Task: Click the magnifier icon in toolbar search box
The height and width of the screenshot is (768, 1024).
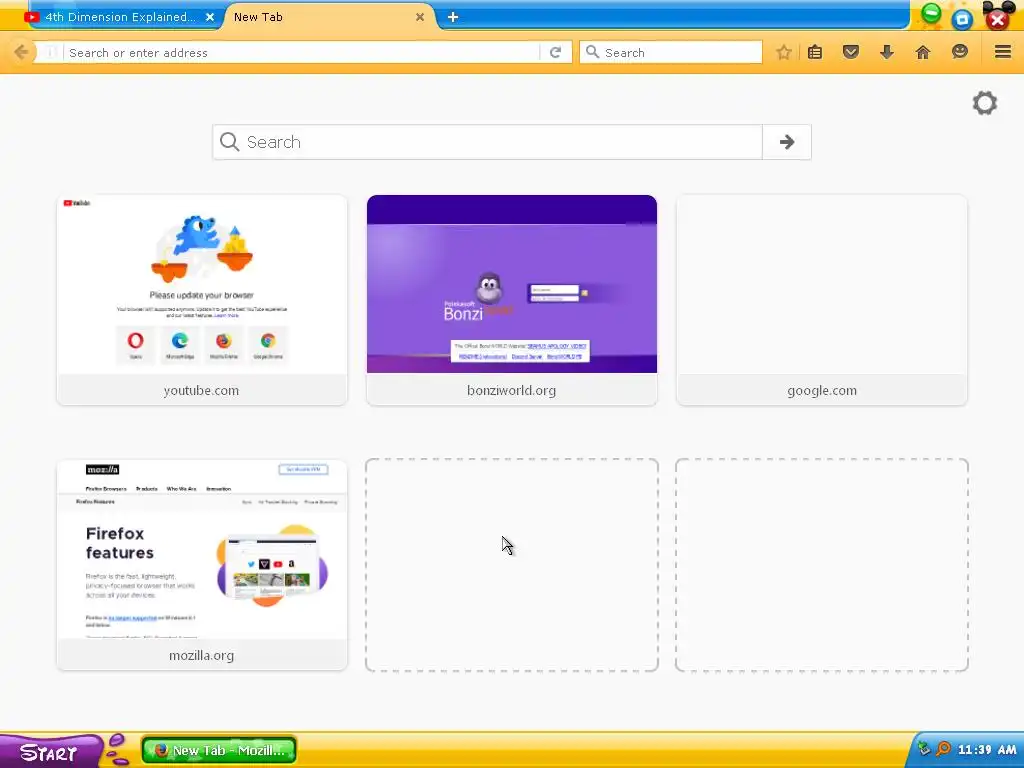Action: click(592, 52)
